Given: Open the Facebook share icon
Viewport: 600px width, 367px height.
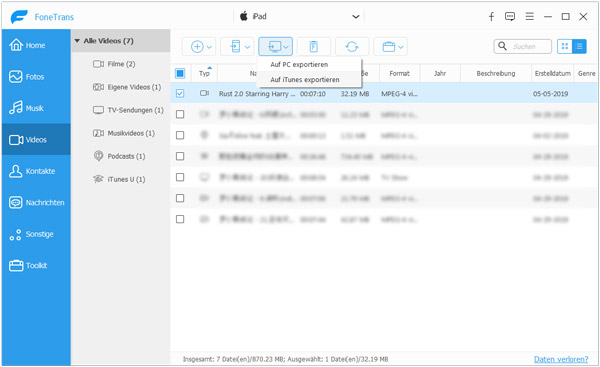Looking at the screenshot, I should 491,16.
